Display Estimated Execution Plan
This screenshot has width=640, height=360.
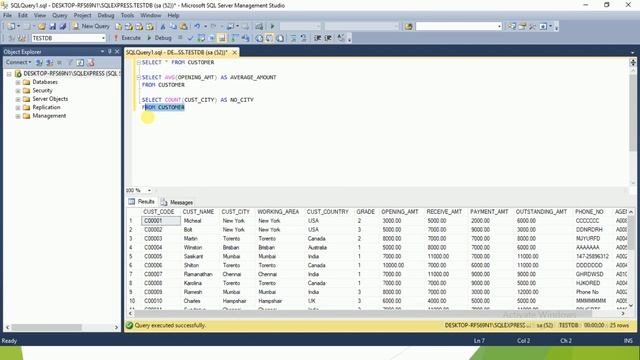click(x=201, y=38)
